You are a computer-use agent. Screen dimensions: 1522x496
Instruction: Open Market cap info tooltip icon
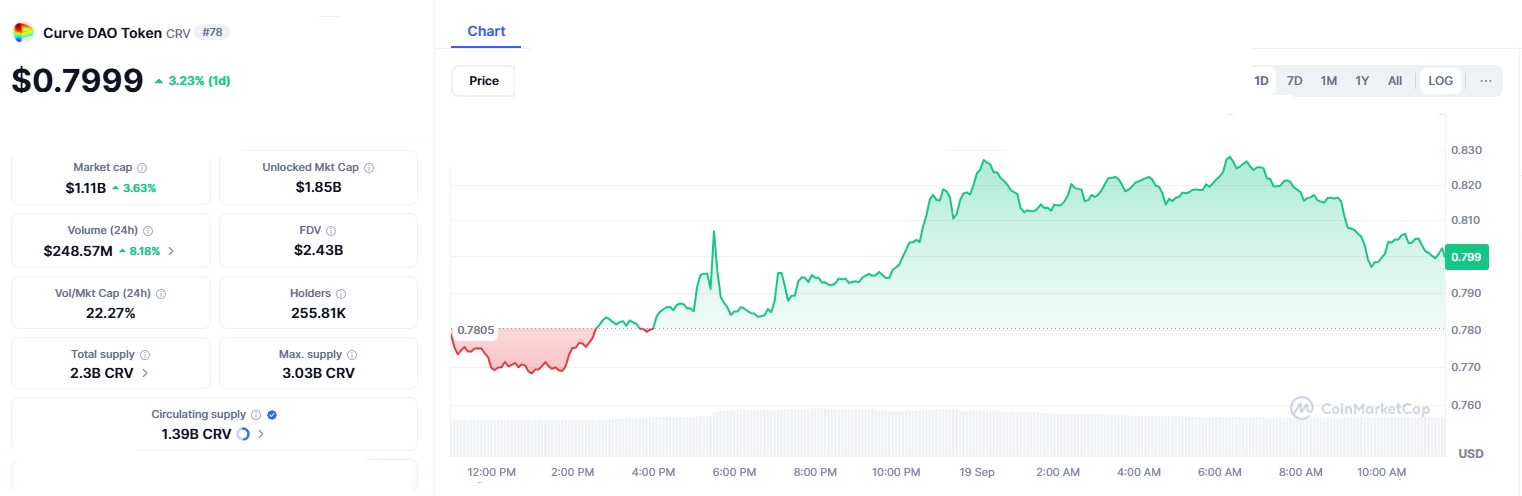[142, 168]
